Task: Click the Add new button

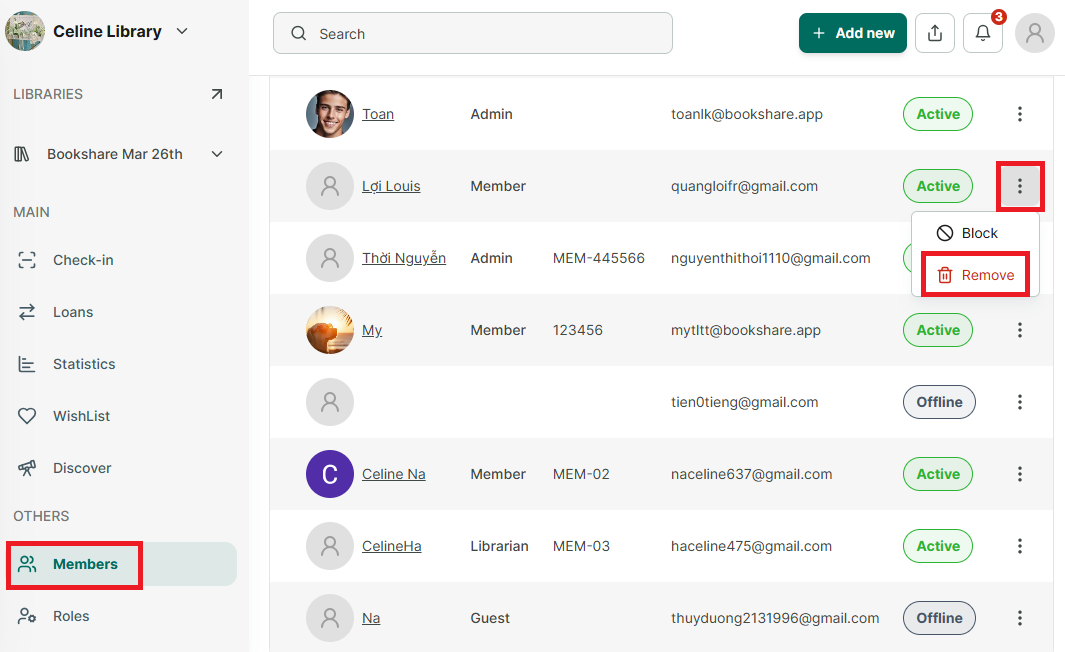Action: (x=852, y=33)
